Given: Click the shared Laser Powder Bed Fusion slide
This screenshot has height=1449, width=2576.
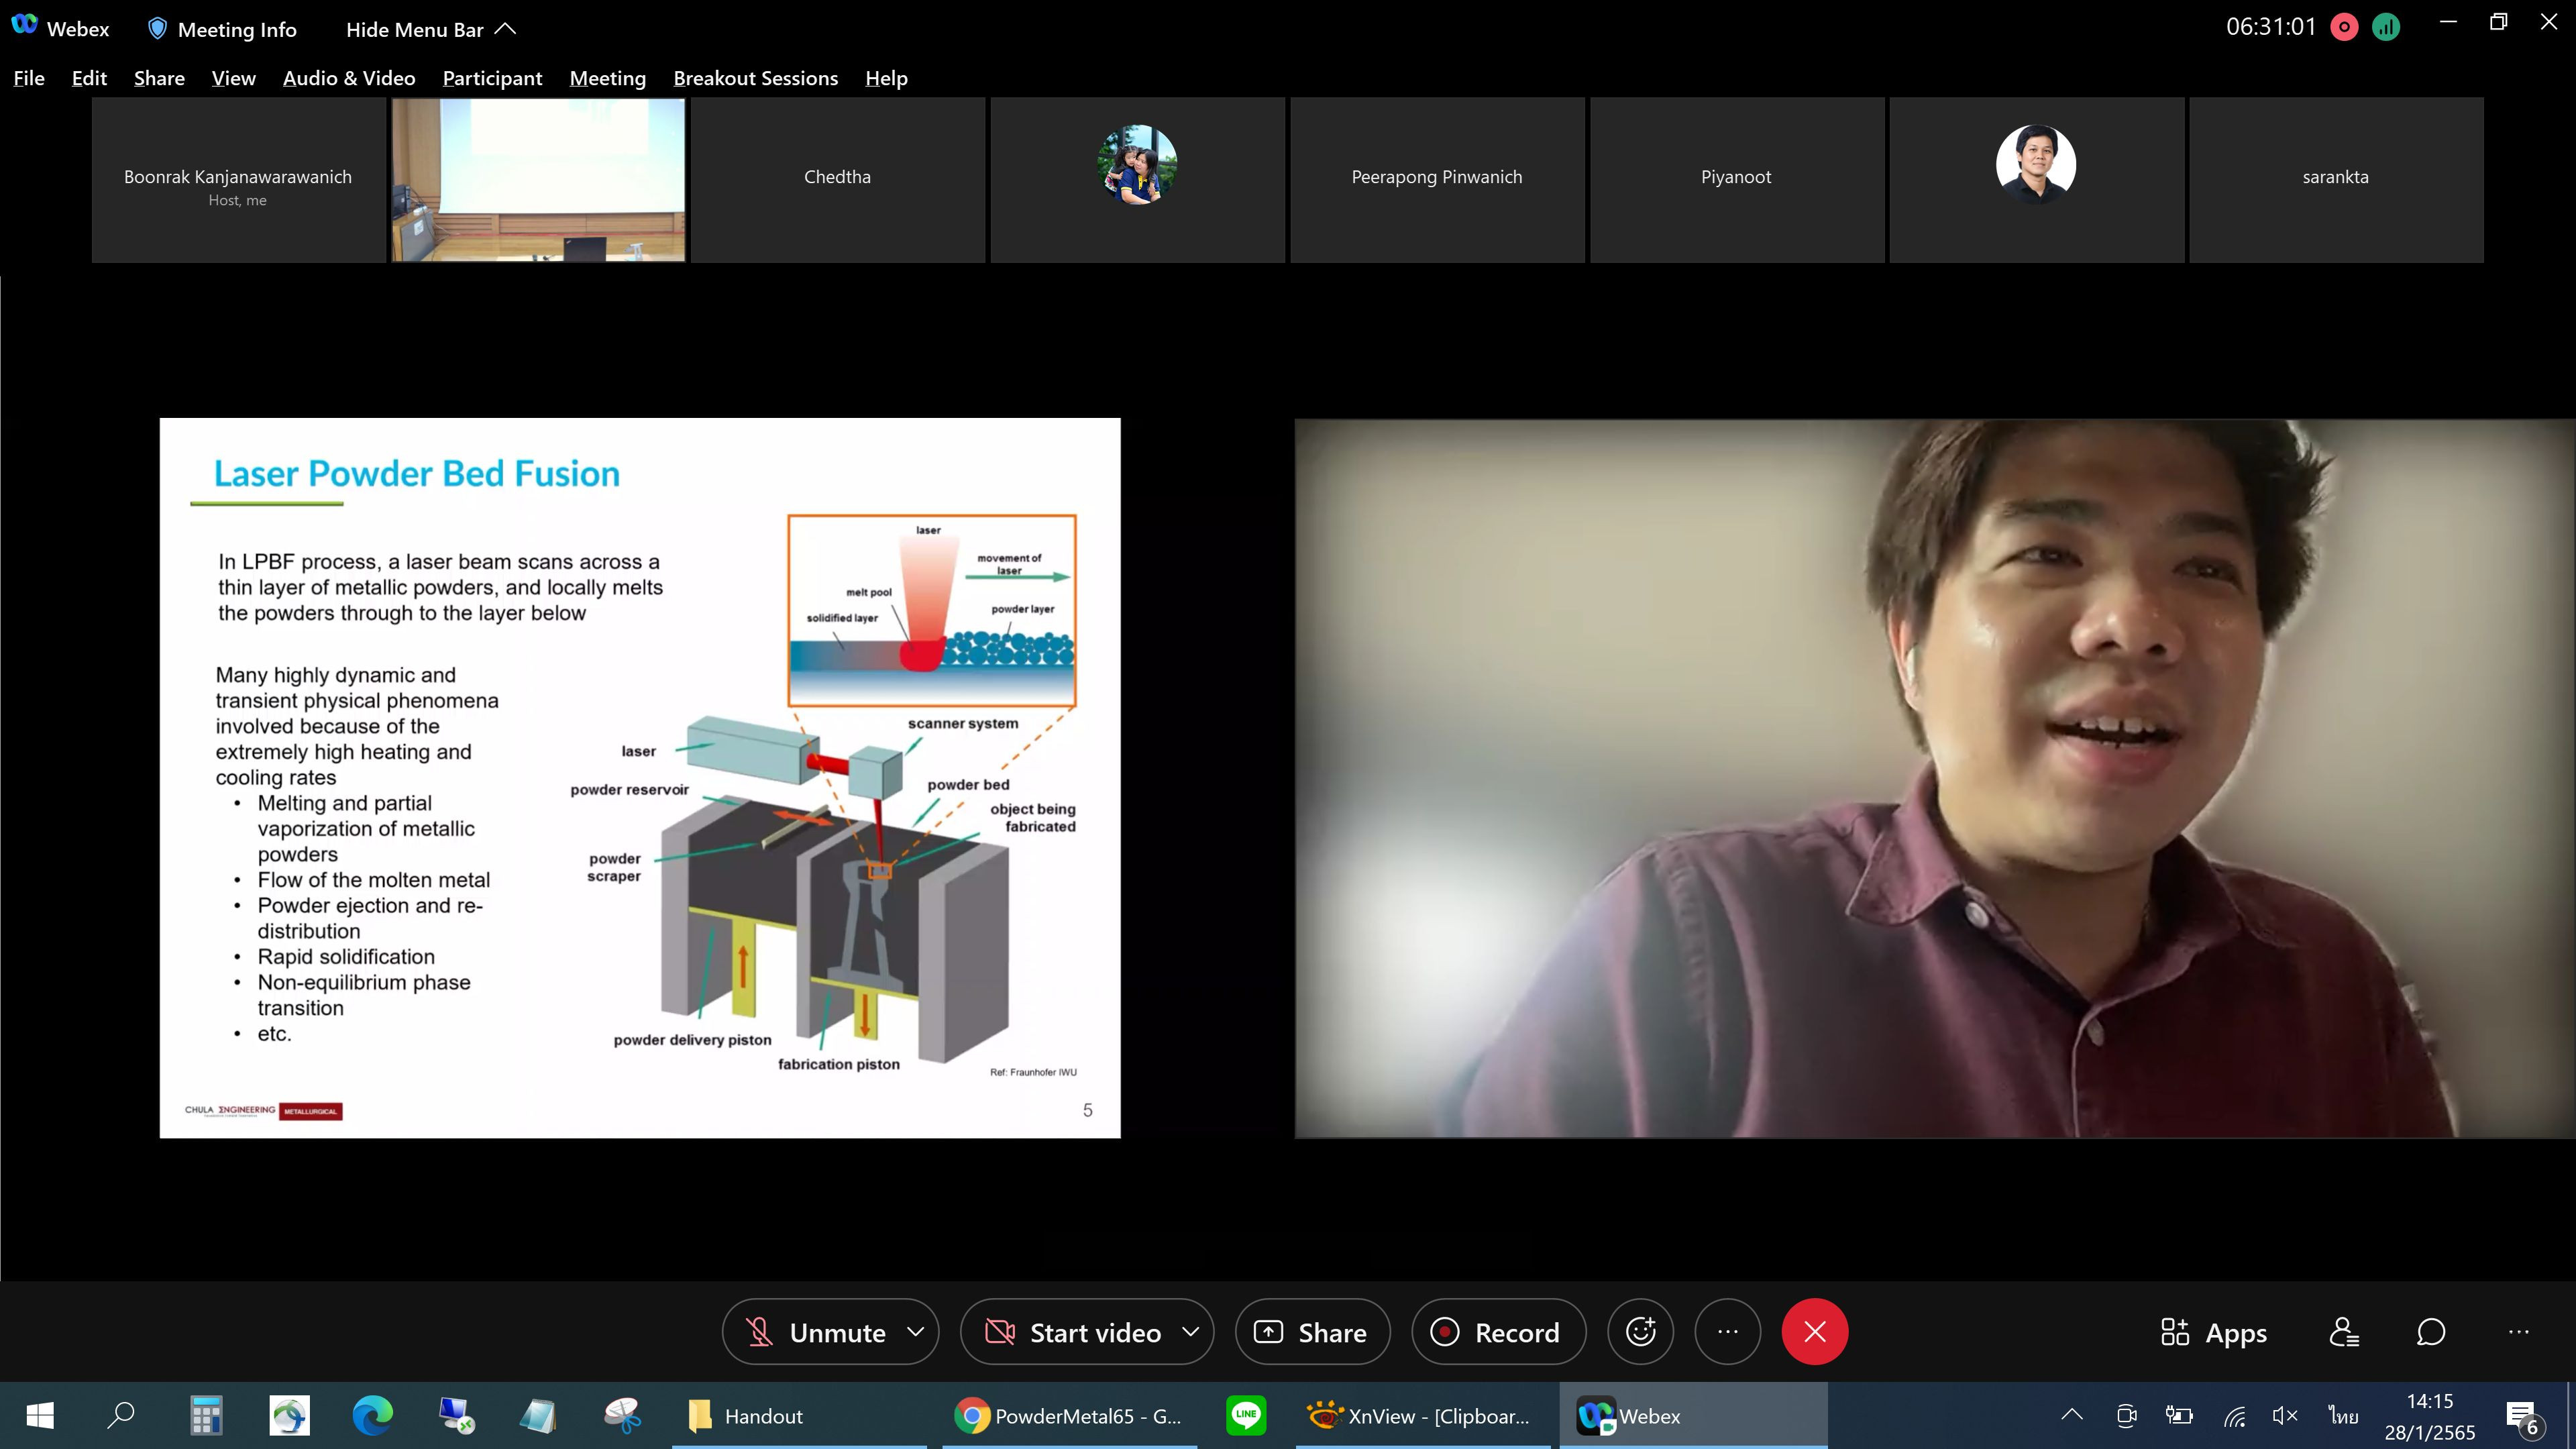Looking at the screenshot, I should [640, 777].
